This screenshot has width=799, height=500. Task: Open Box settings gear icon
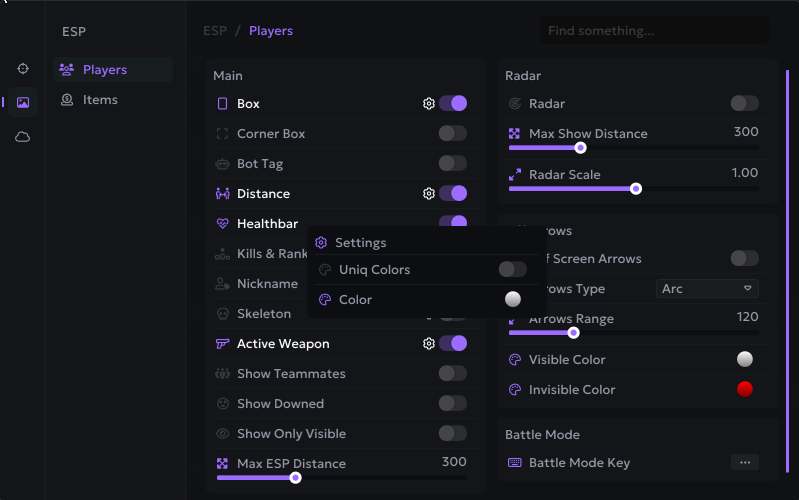(x=429, y=104)
